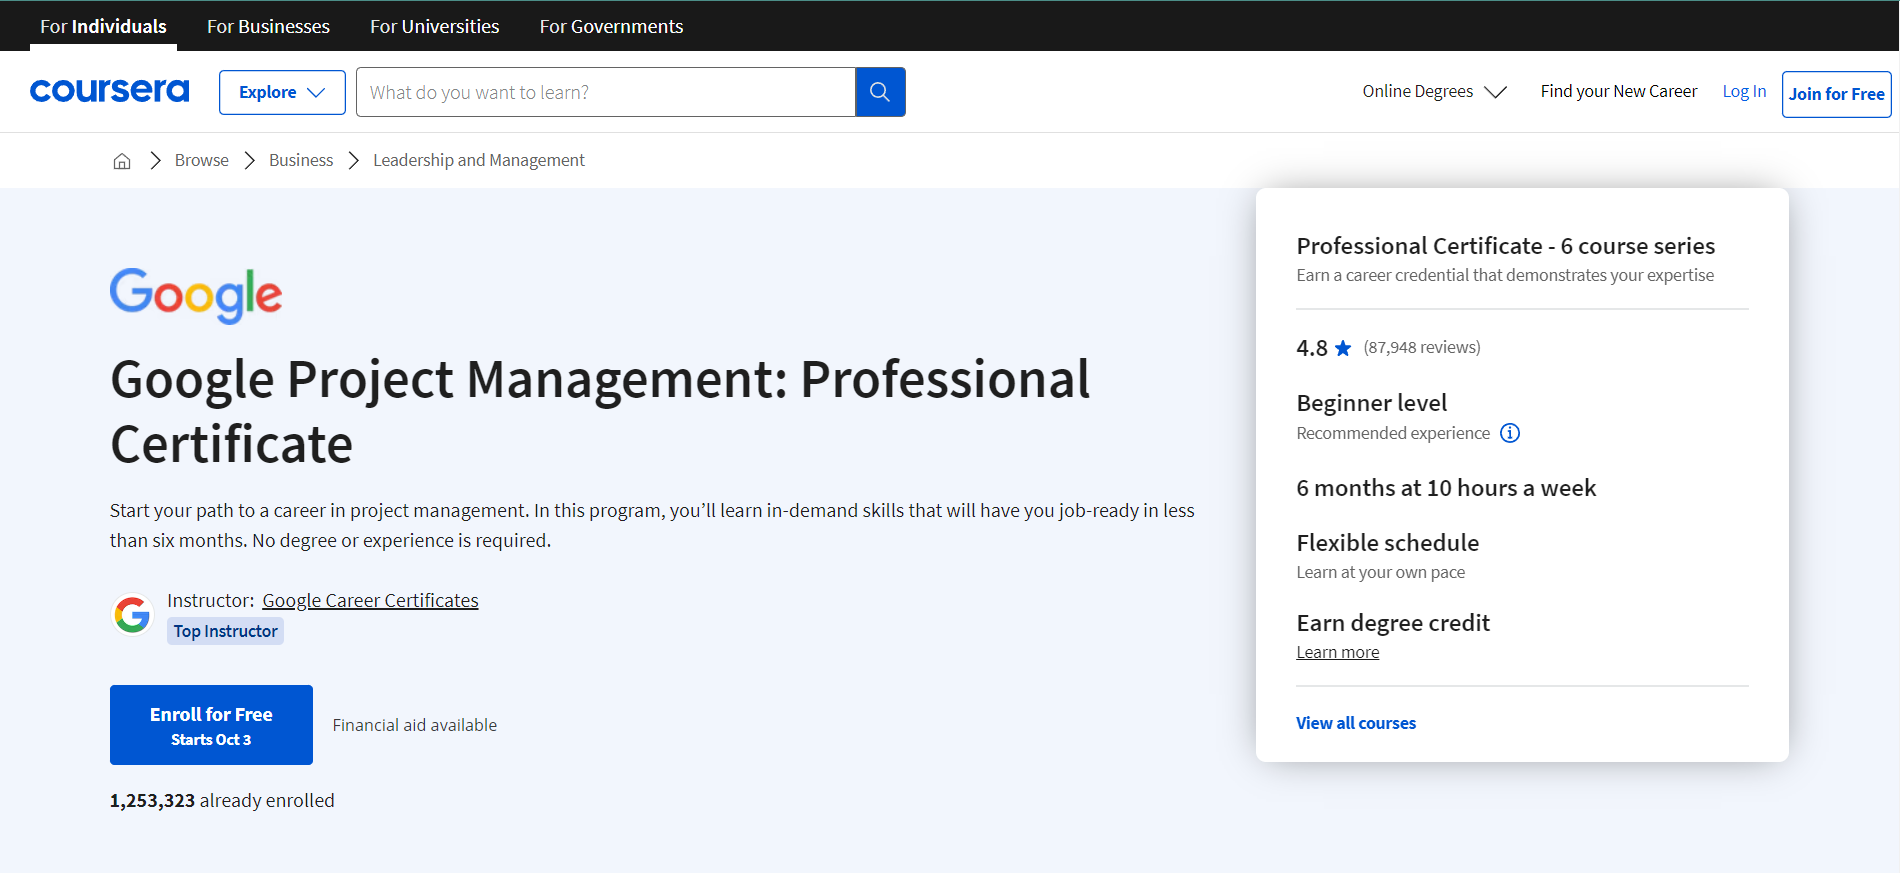Click the blue rating star

pos(1343,348)
